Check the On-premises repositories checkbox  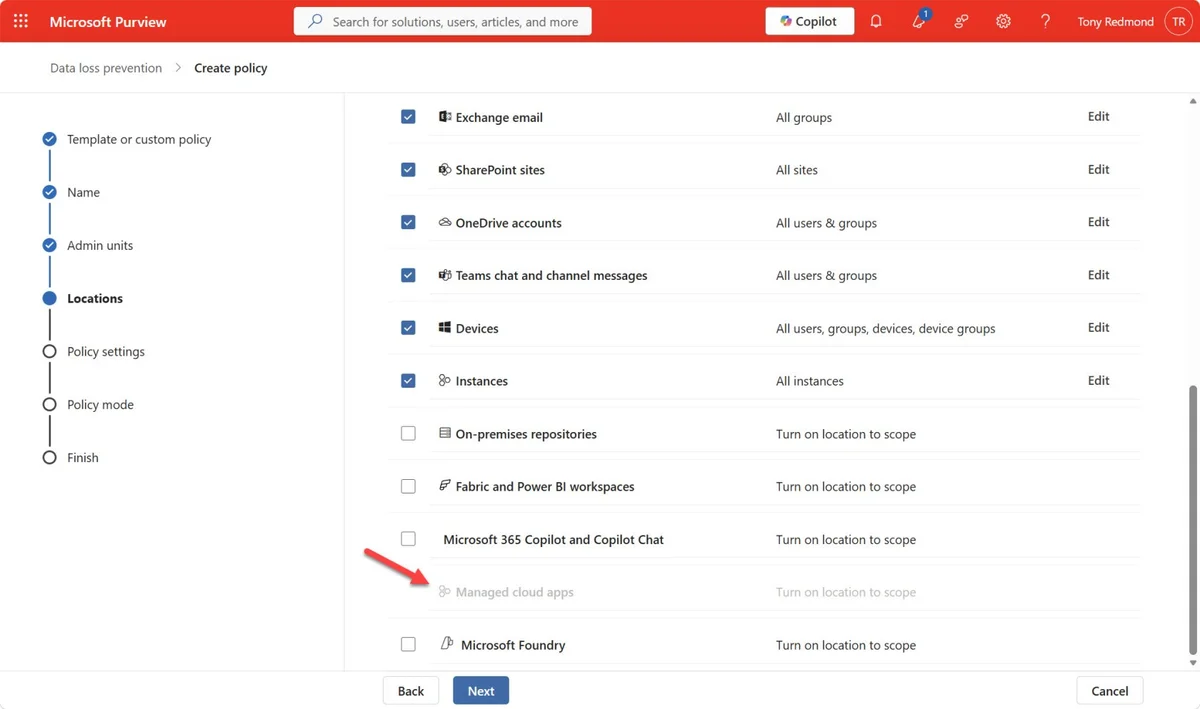(x=408, y=434)
